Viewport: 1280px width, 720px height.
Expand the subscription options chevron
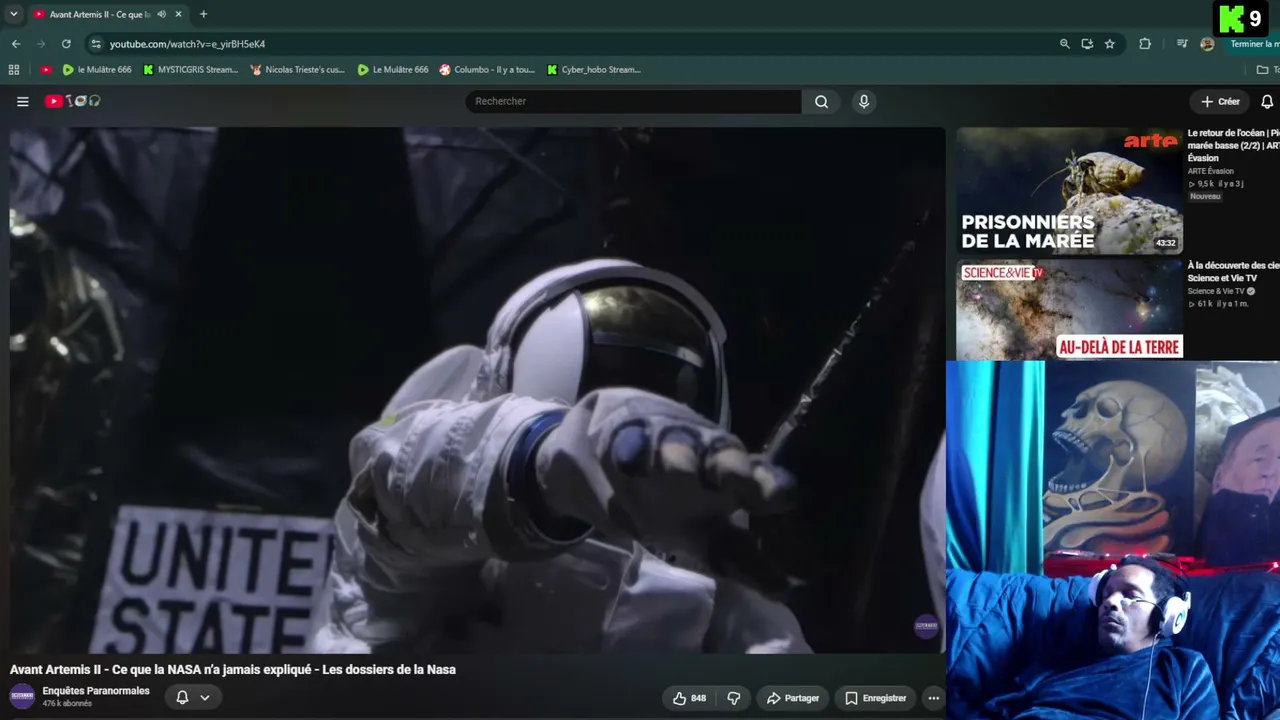pyautogui.click(x=205, y=697)
